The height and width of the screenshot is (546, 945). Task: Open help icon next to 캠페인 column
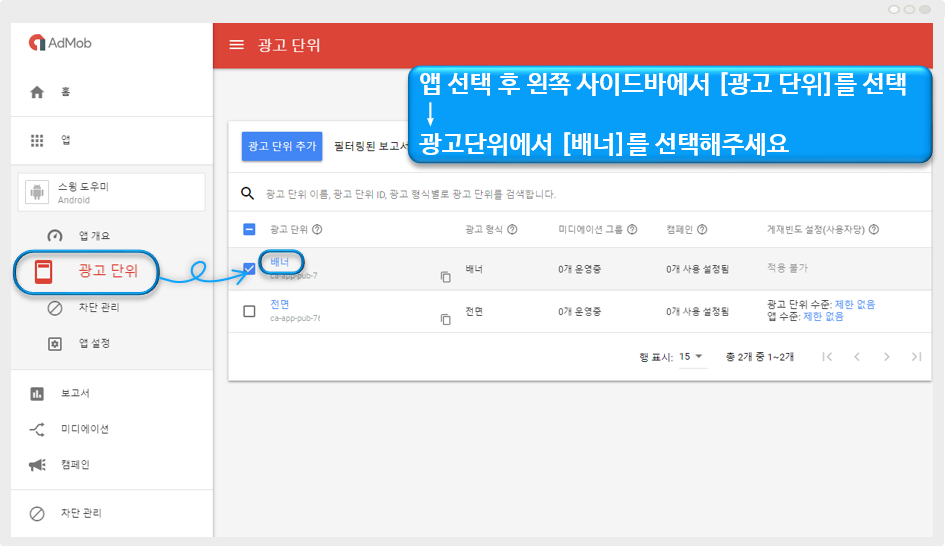pyautogui.click(x=701, y=229)
